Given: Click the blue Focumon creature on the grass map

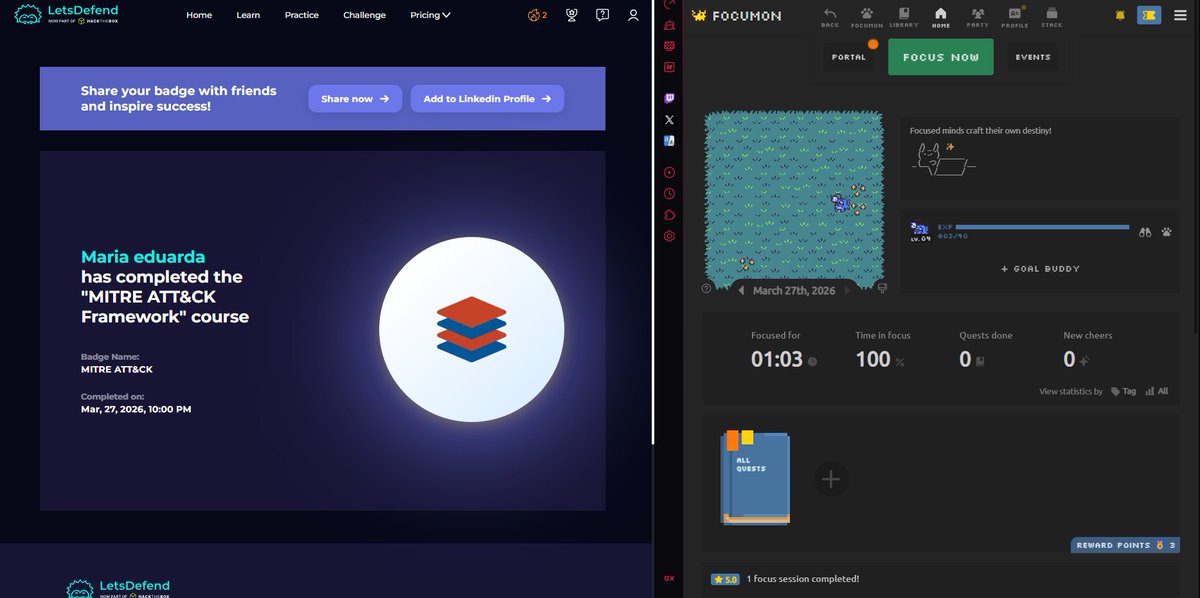Looking at the screenshot, I should point(840,204).
